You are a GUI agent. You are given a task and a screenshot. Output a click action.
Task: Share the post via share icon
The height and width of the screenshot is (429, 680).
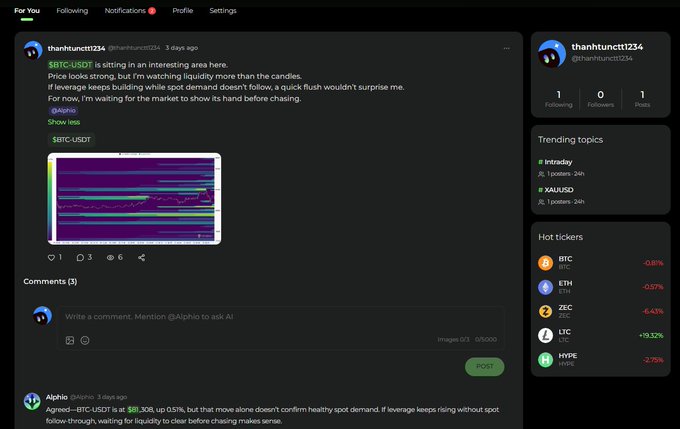coord(141,258)
